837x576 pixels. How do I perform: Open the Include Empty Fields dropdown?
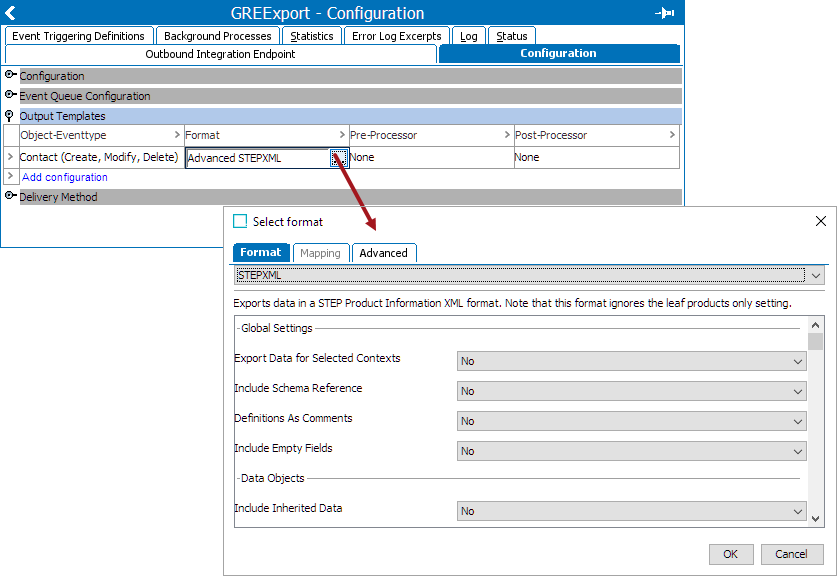click(798, 451)
